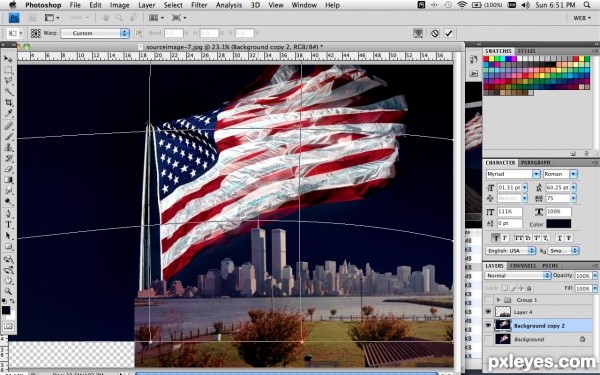Select the Magic Wand tool
The width and height of the screenshot is (600, 375).
(x=8, y=91)
